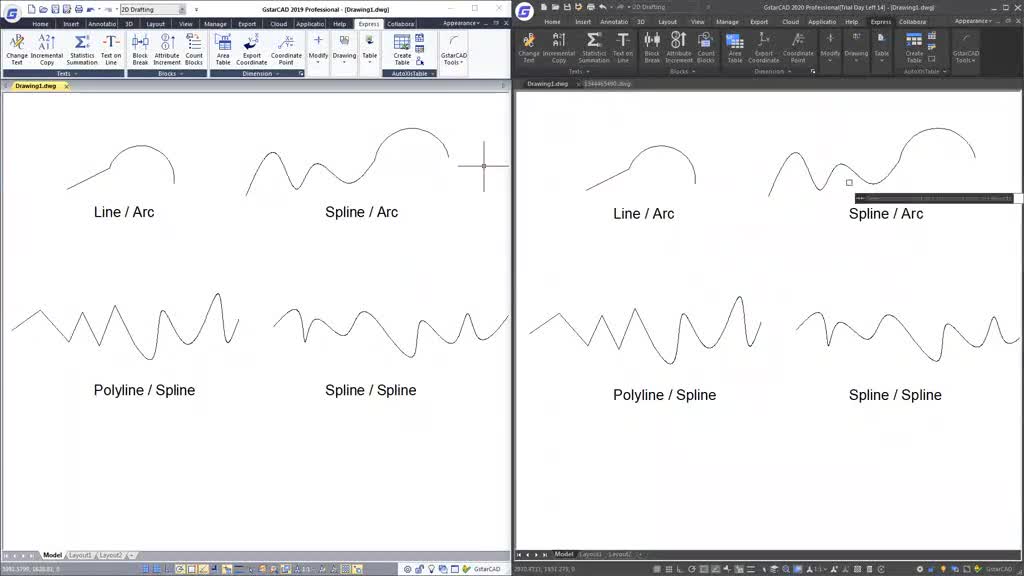The width and height of the screenshot is (1024, 576).
Task: Click Change Text in GstarCAD 2019 window
Action: click(x=17, y=50)
